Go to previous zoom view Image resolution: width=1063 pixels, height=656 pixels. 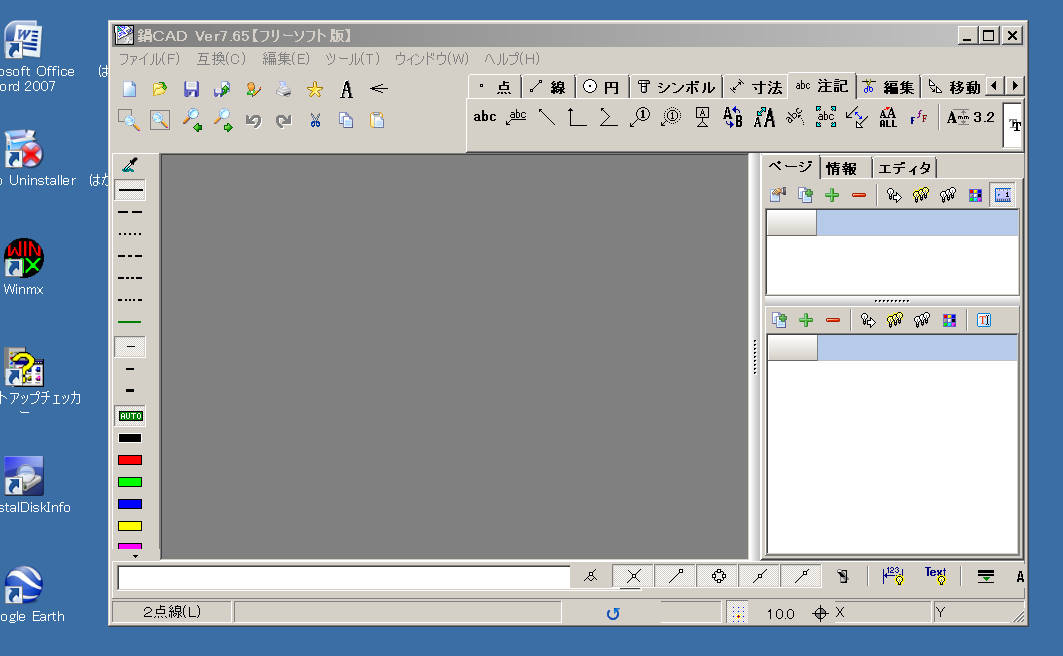coord(193,120)
